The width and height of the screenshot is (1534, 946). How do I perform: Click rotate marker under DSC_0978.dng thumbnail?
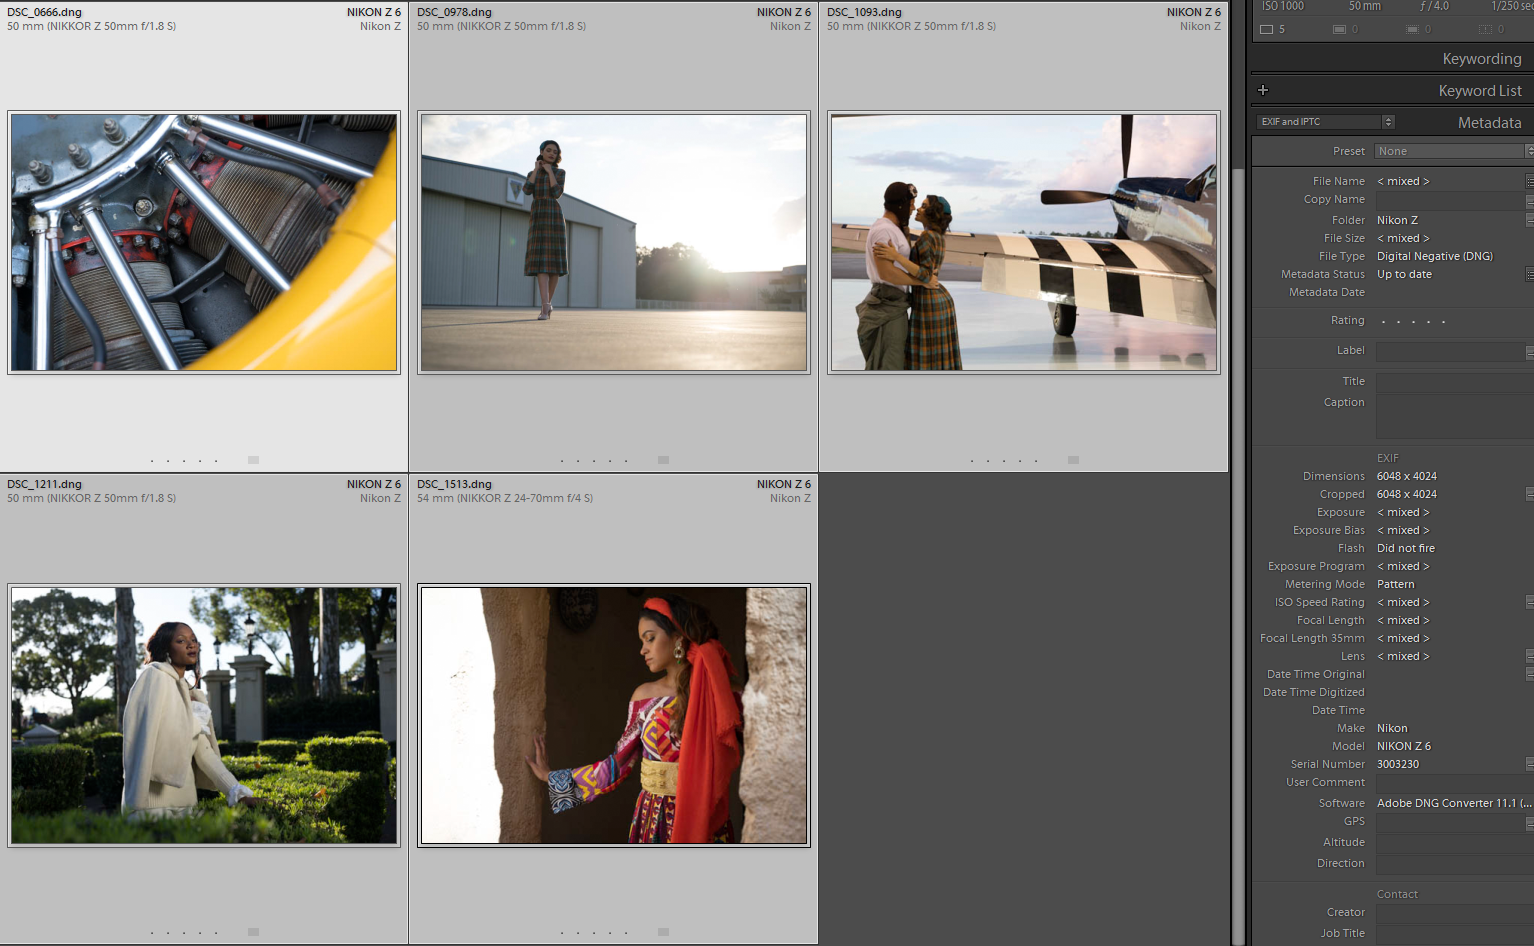pos(663,460)
